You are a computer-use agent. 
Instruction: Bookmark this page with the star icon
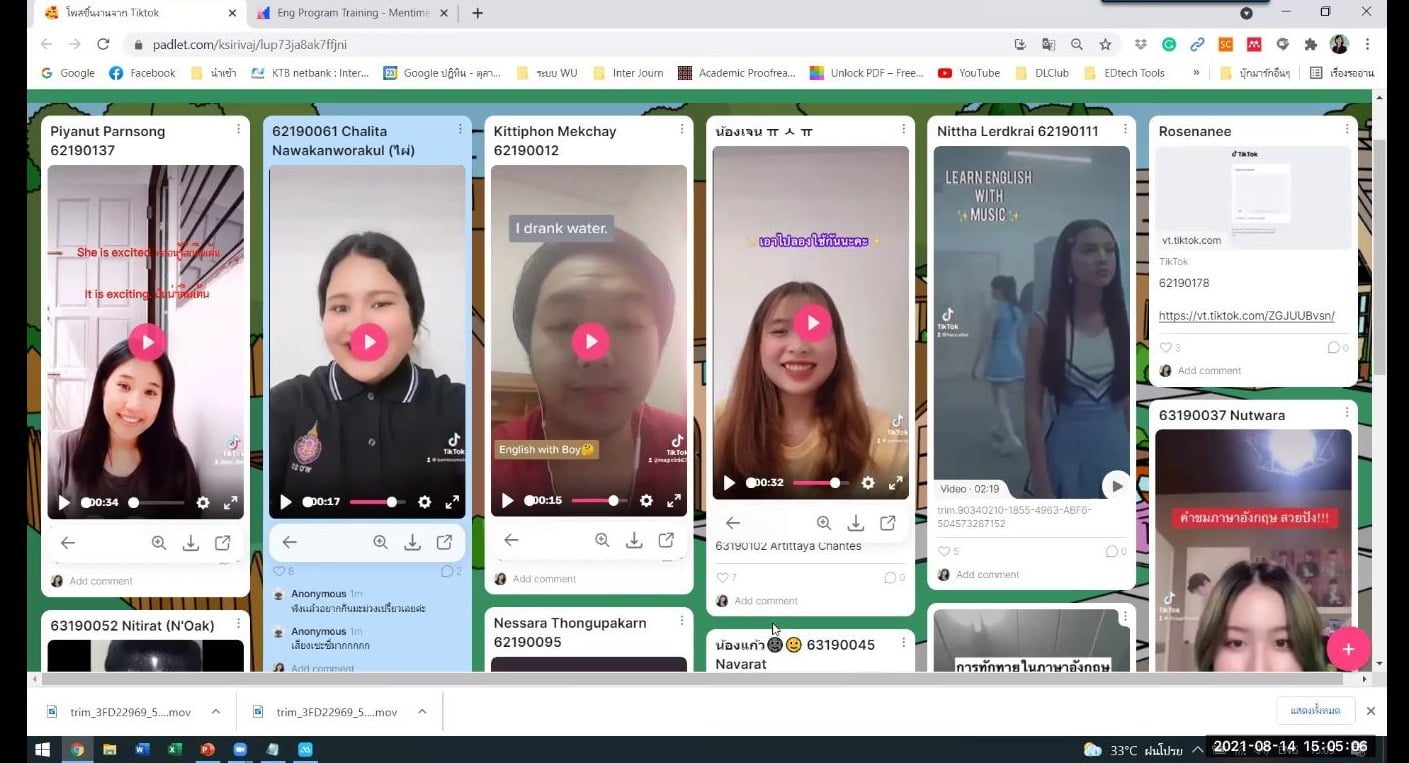pos(1105,44)
